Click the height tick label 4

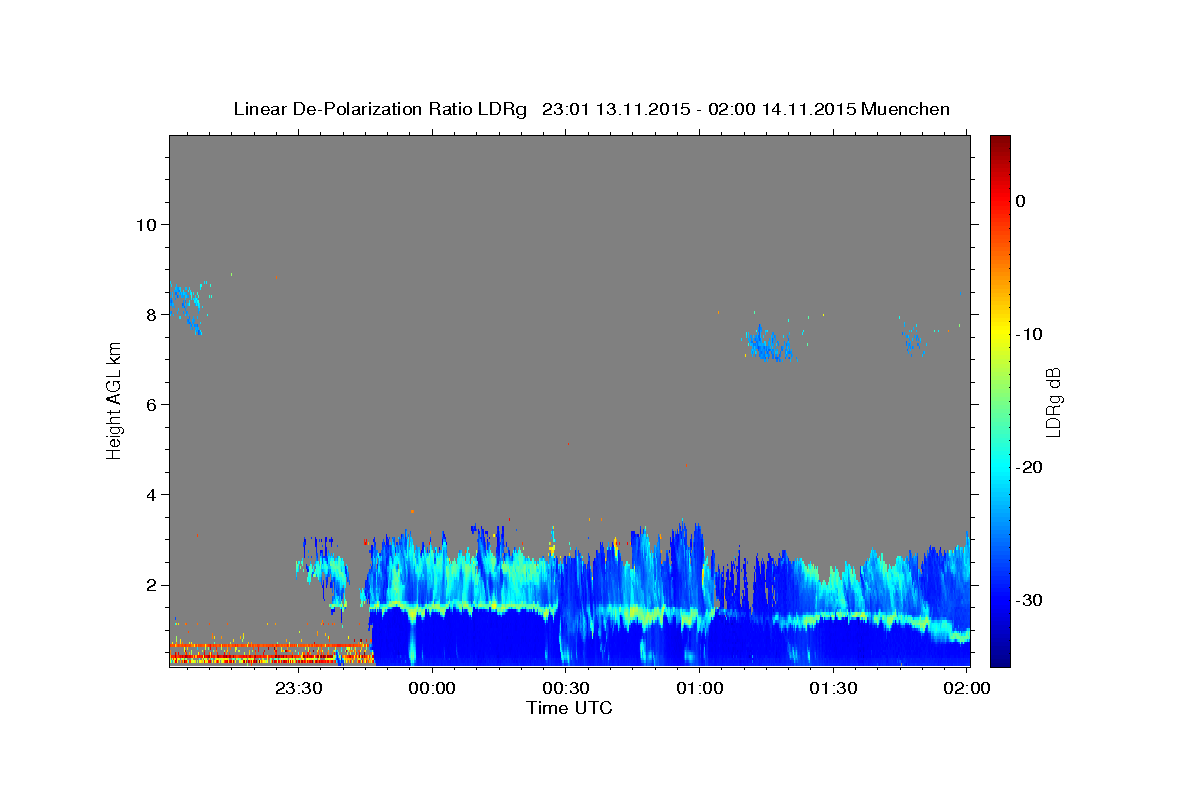(152, 494)
